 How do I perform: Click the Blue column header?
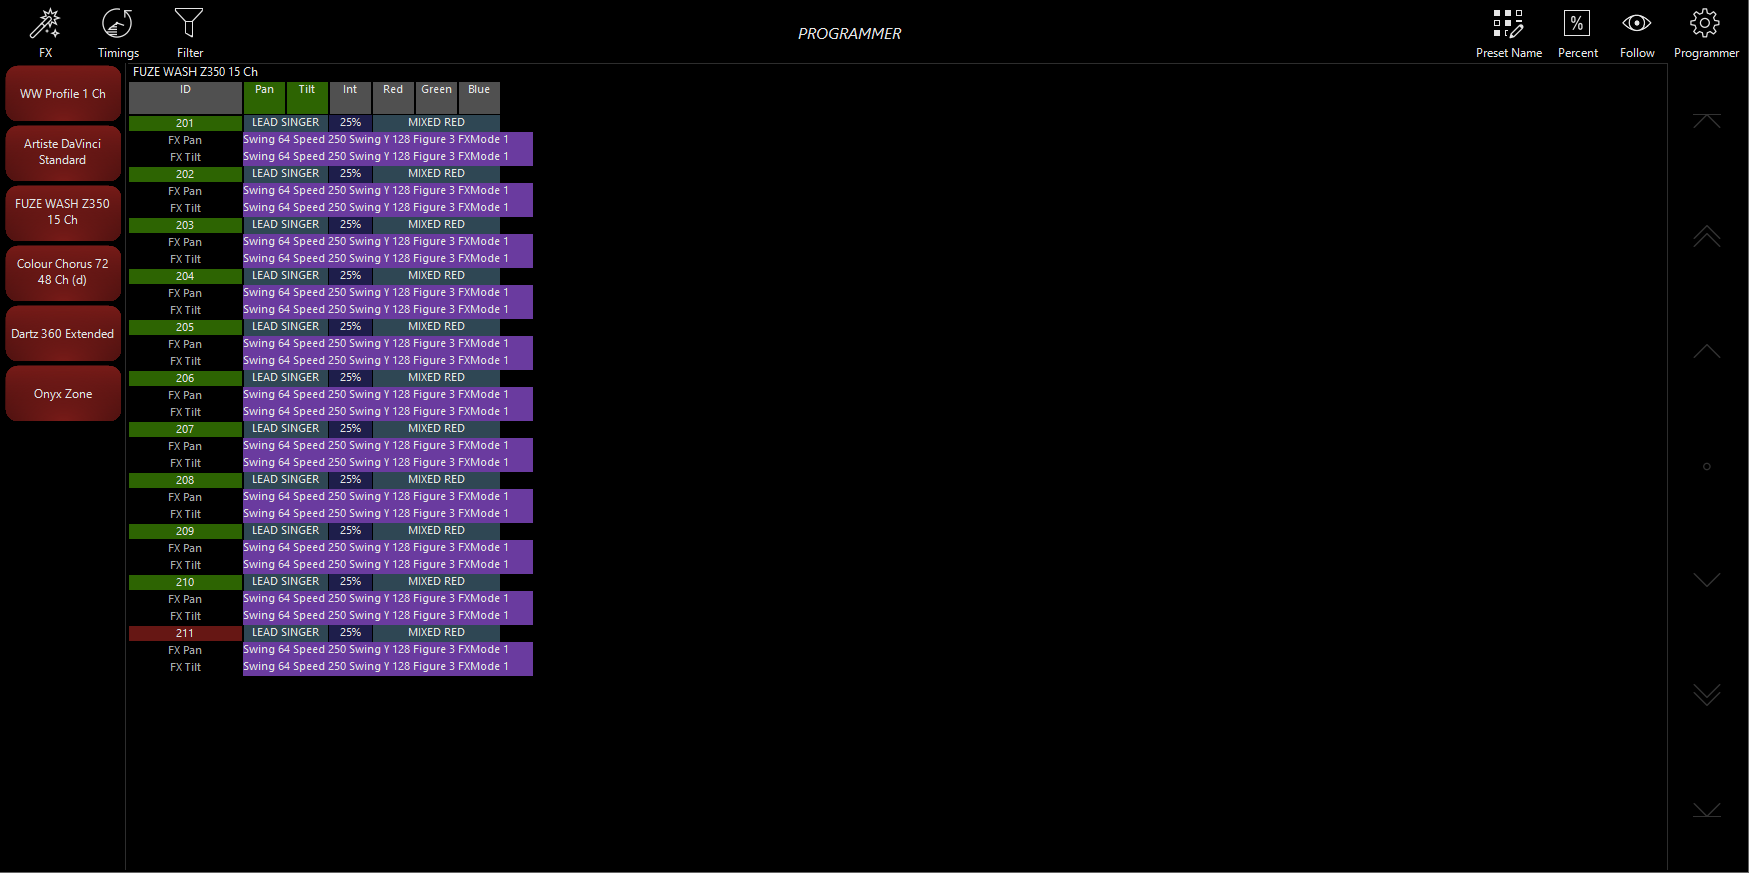[x=479, y=98]
